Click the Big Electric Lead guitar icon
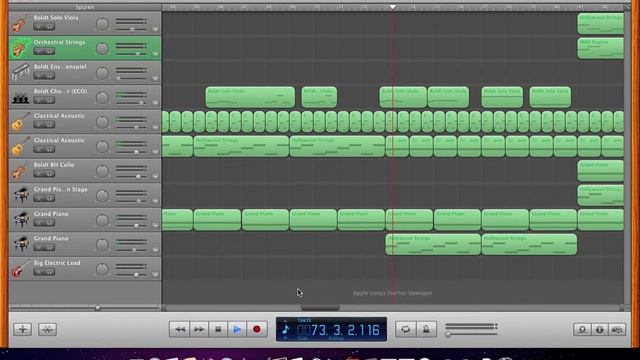The image size is (640, 360). tap(20, 269)
